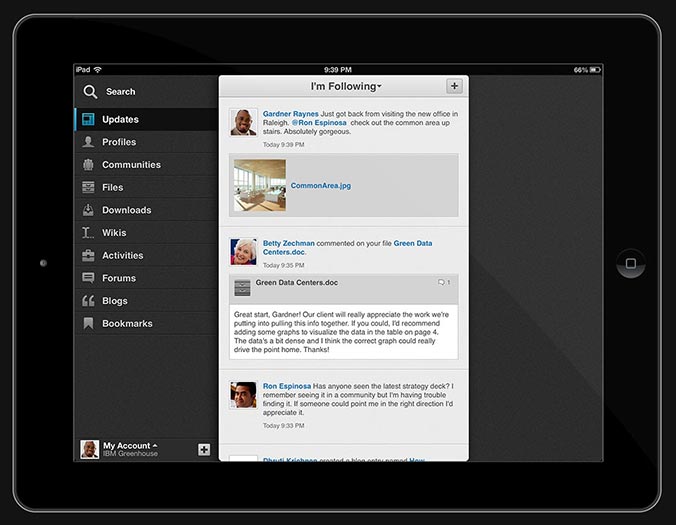This screenshot has height=525, width=676.
Task: Tap Betty Zechman's profile picture
Action: [x=244, y=251]
